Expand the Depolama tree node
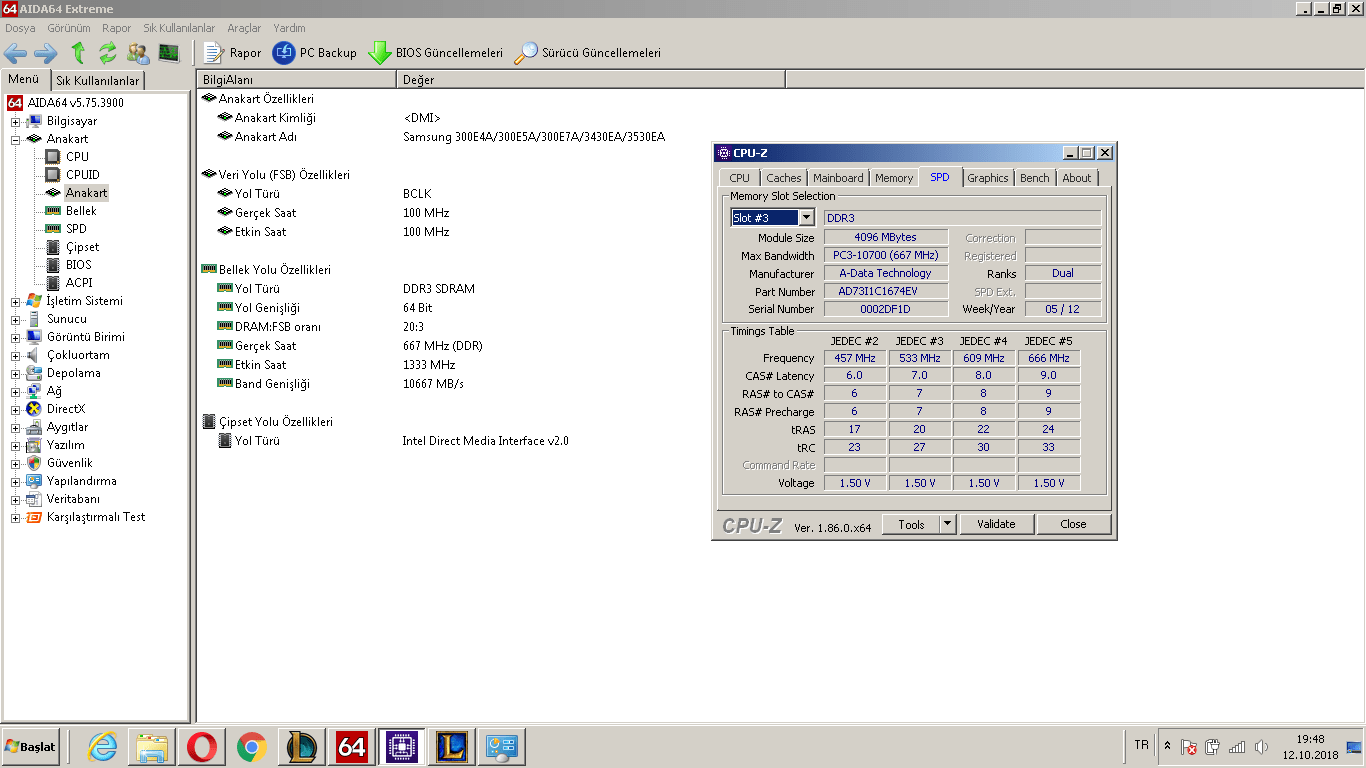This screenshot has height=768, width=1366. point(16,373)
